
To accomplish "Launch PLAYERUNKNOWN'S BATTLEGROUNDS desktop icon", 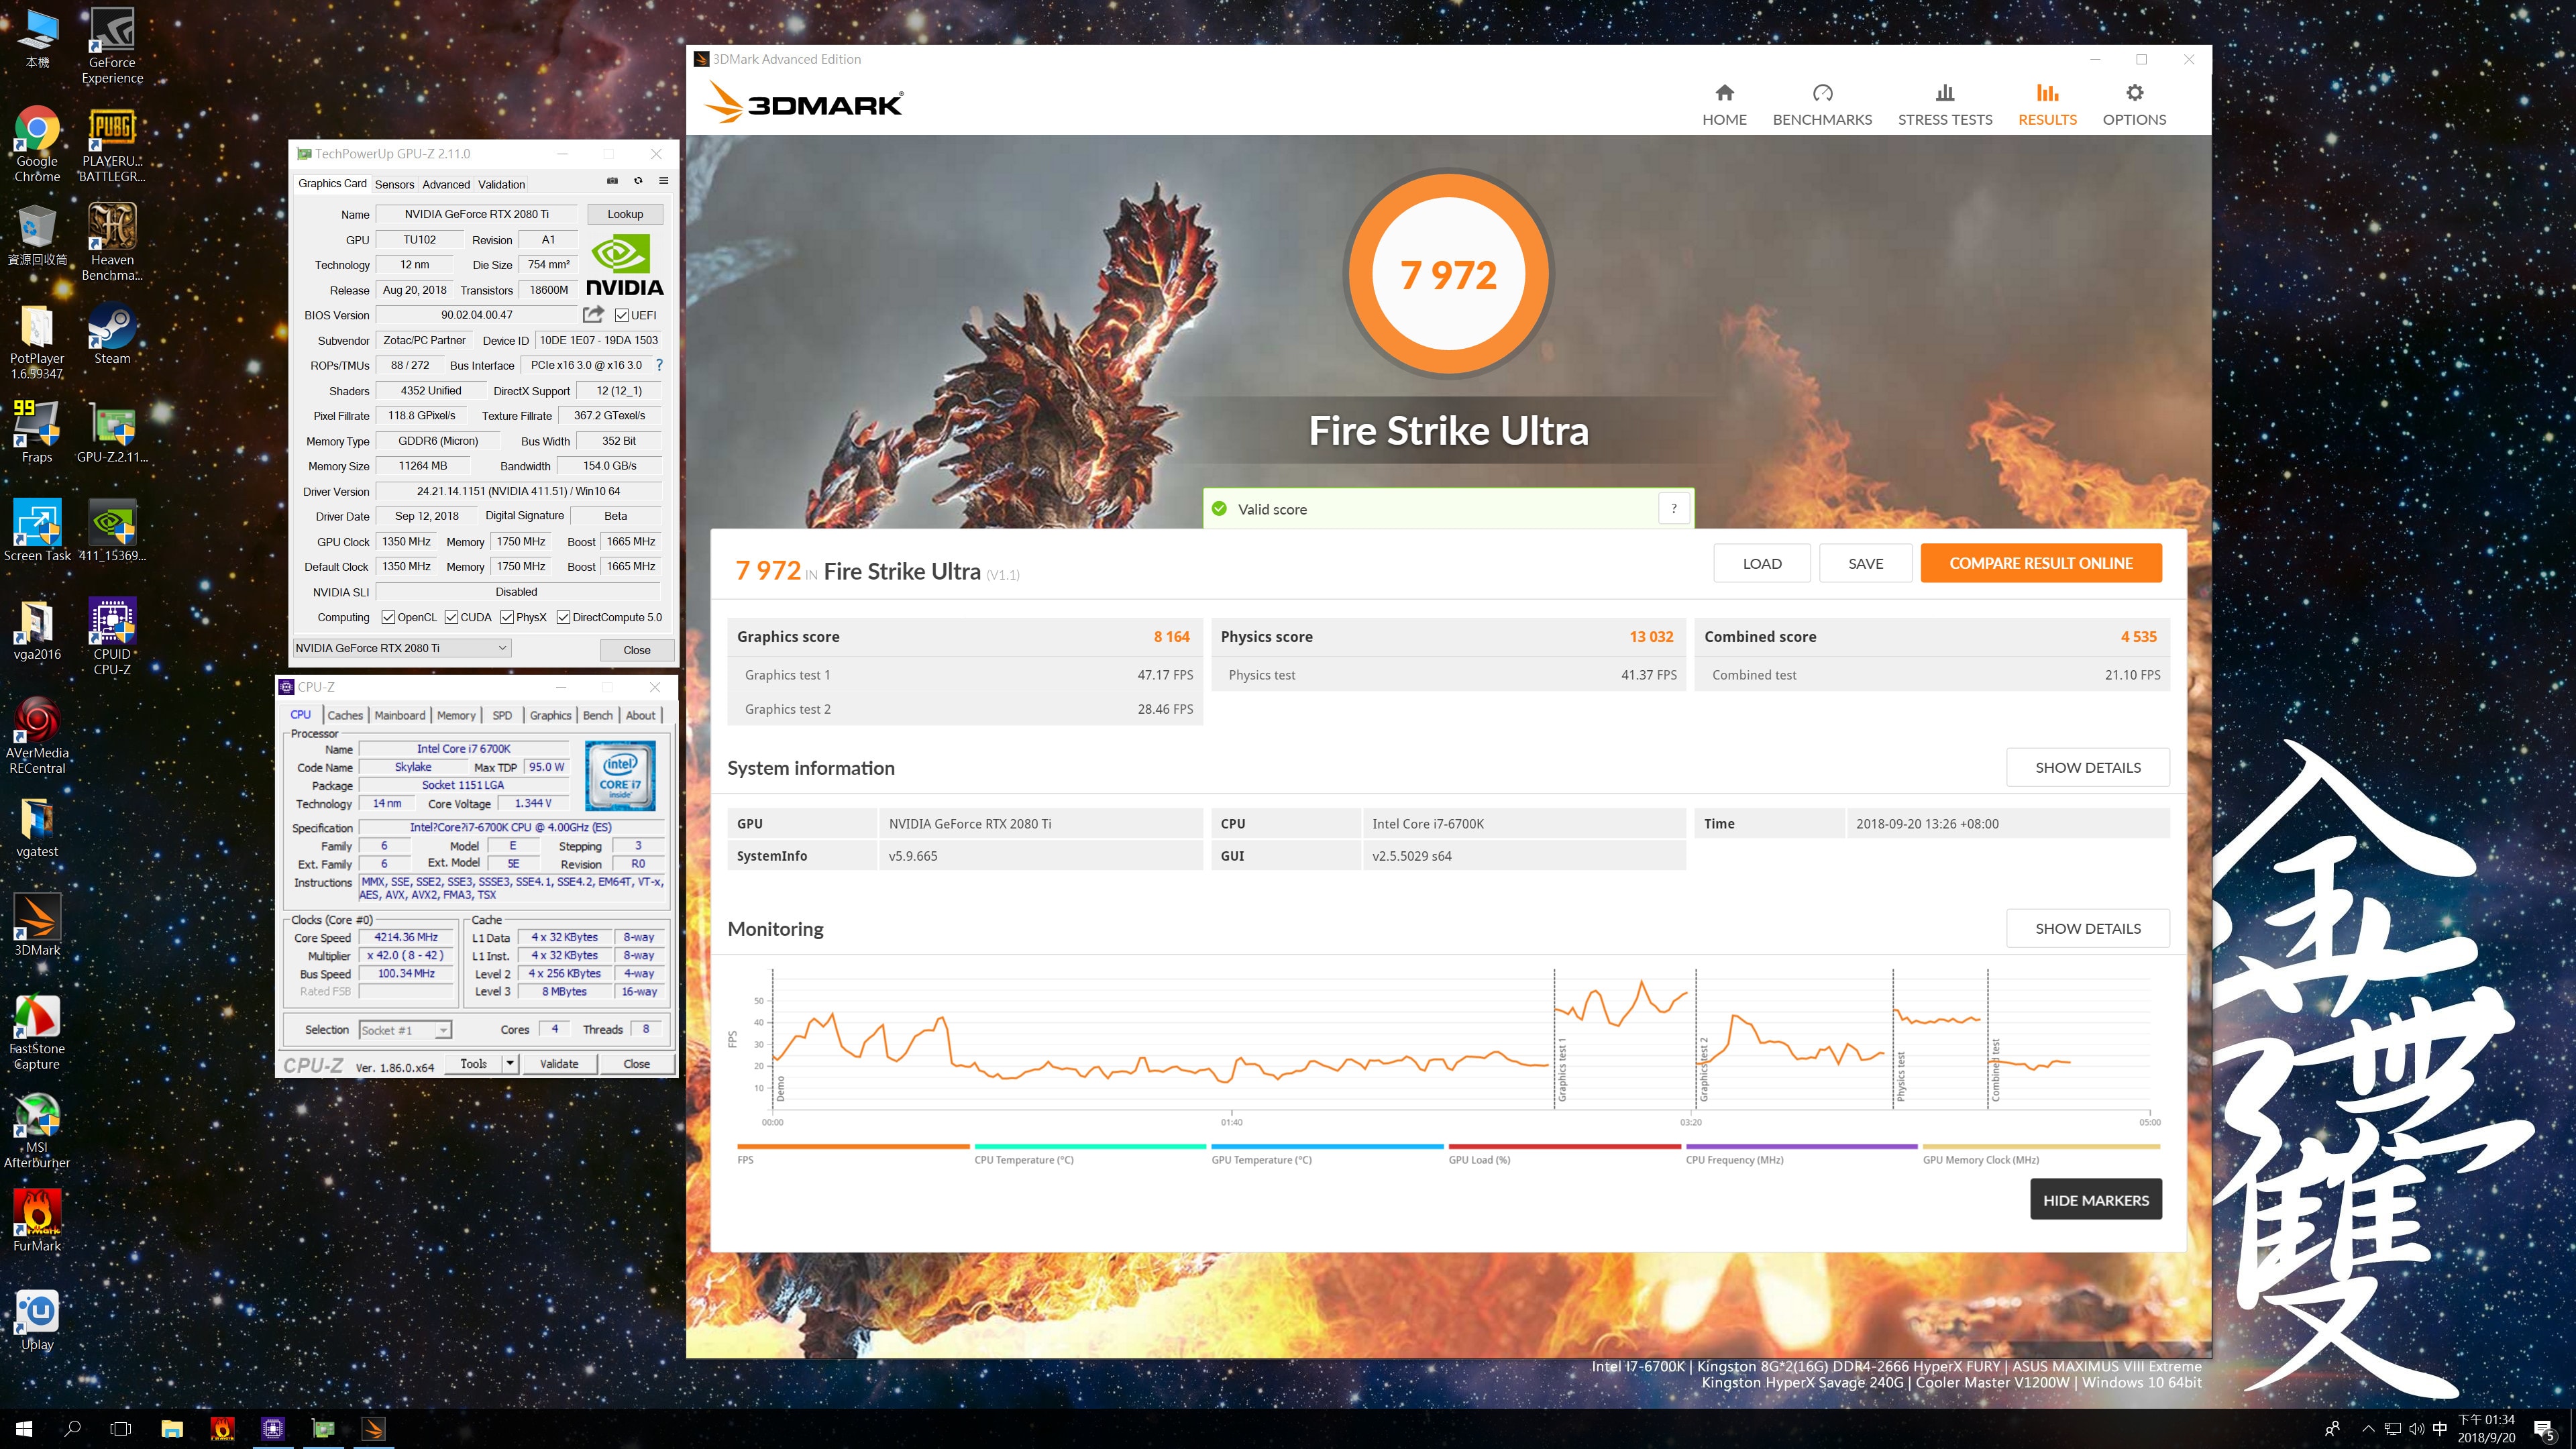I will tap(112, 144).
